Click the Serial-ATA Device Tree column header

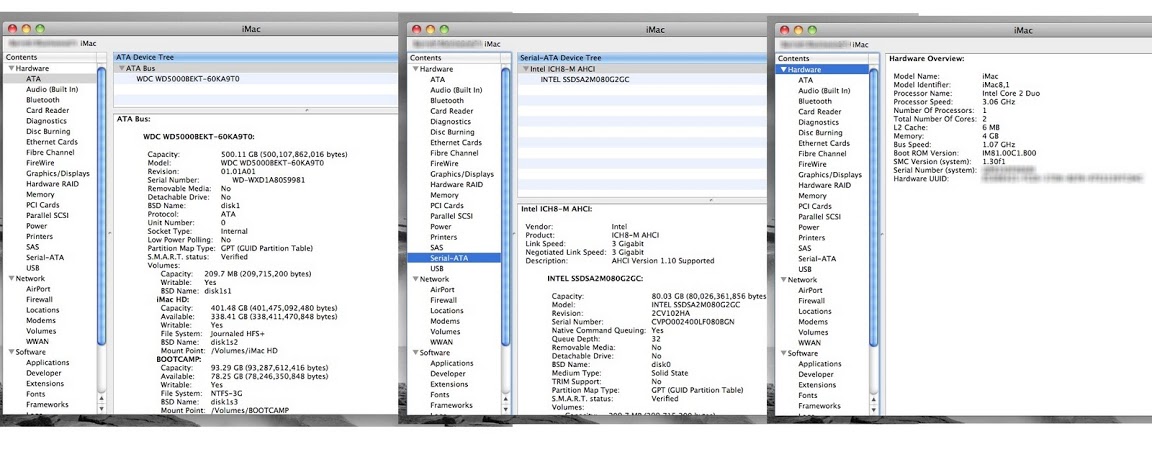tap(641, 58)
